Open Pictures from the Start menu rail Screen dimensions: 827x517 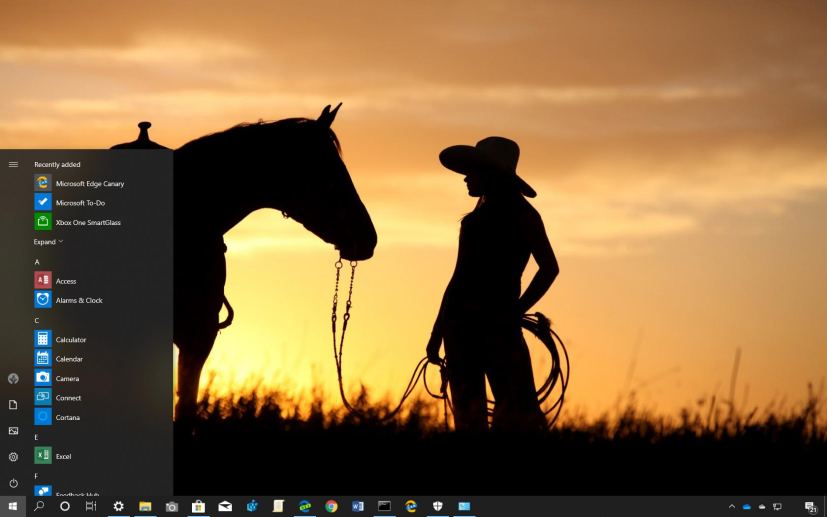[x=13, y=431]
